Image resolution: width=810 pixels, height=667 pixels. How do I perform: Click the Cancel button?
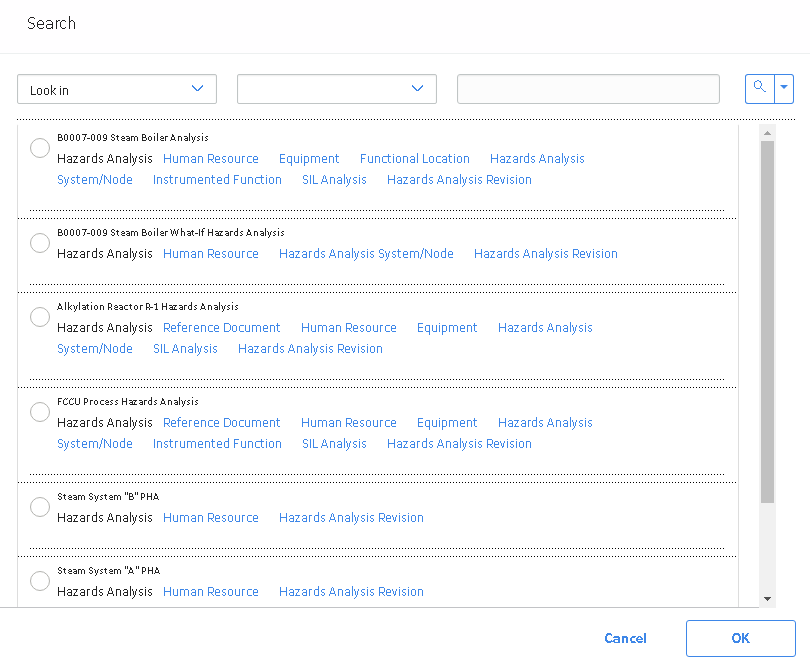(x=625, y=639)
